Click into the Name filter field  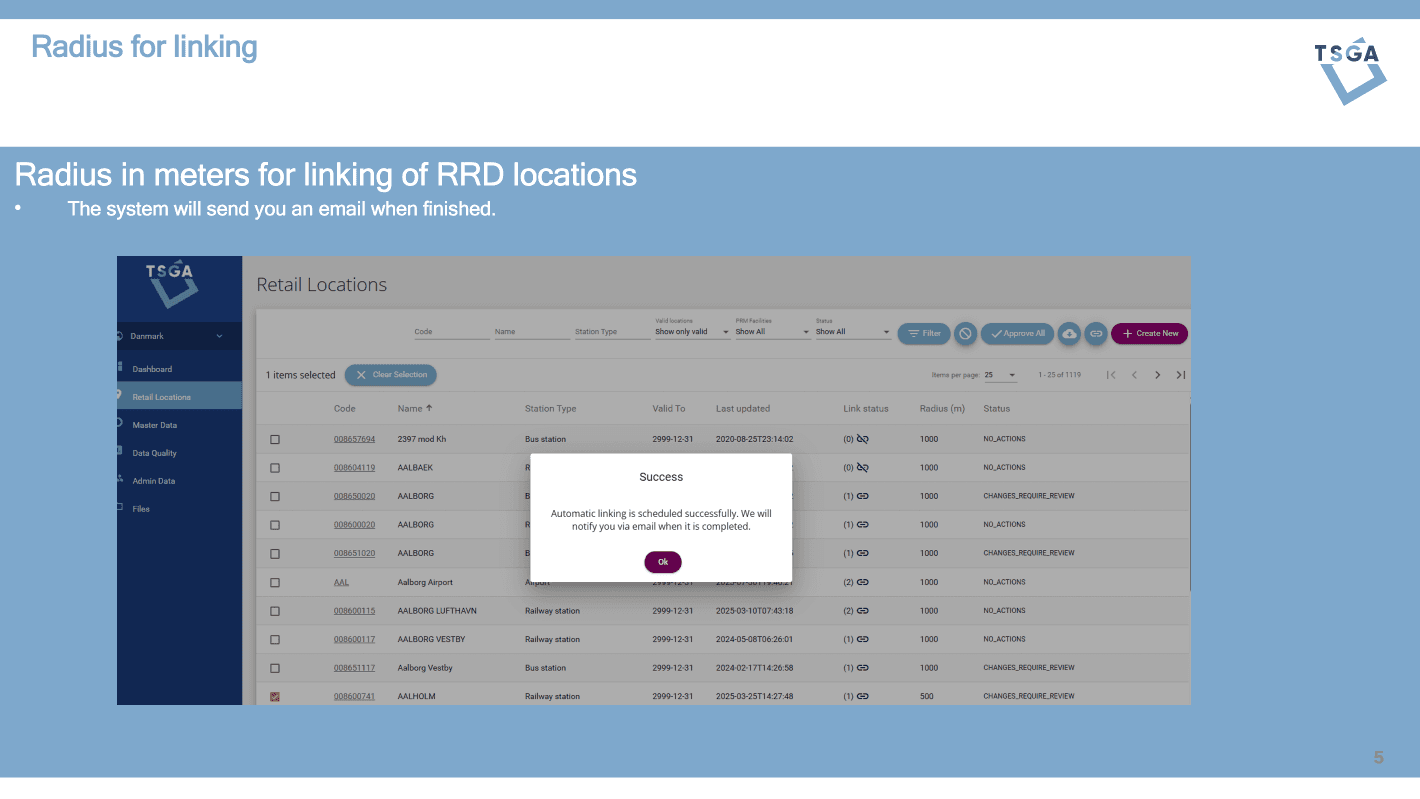point(532,332)
